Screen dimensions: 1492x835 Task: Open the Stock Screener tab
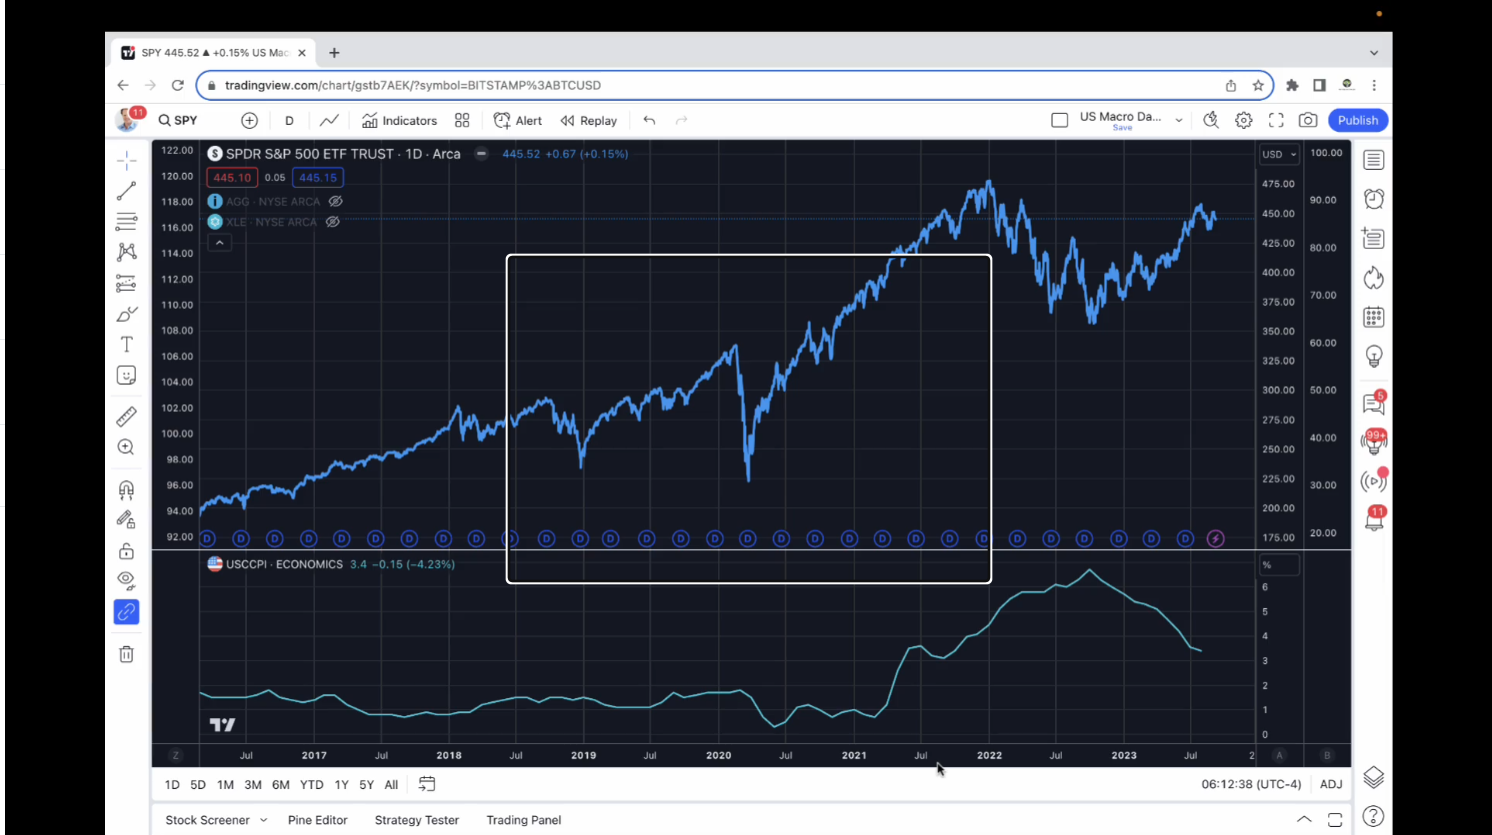coord(207,820)
